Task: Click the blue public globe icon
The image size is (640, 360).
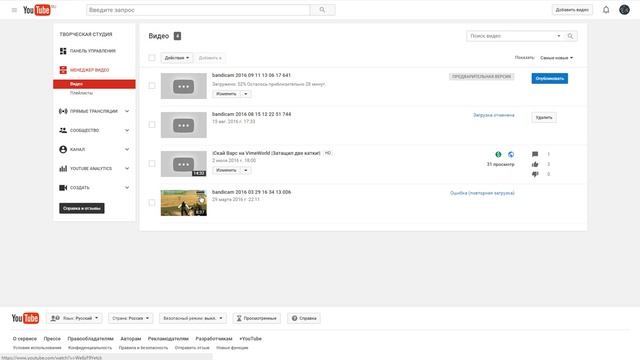Action: [511, 154]
